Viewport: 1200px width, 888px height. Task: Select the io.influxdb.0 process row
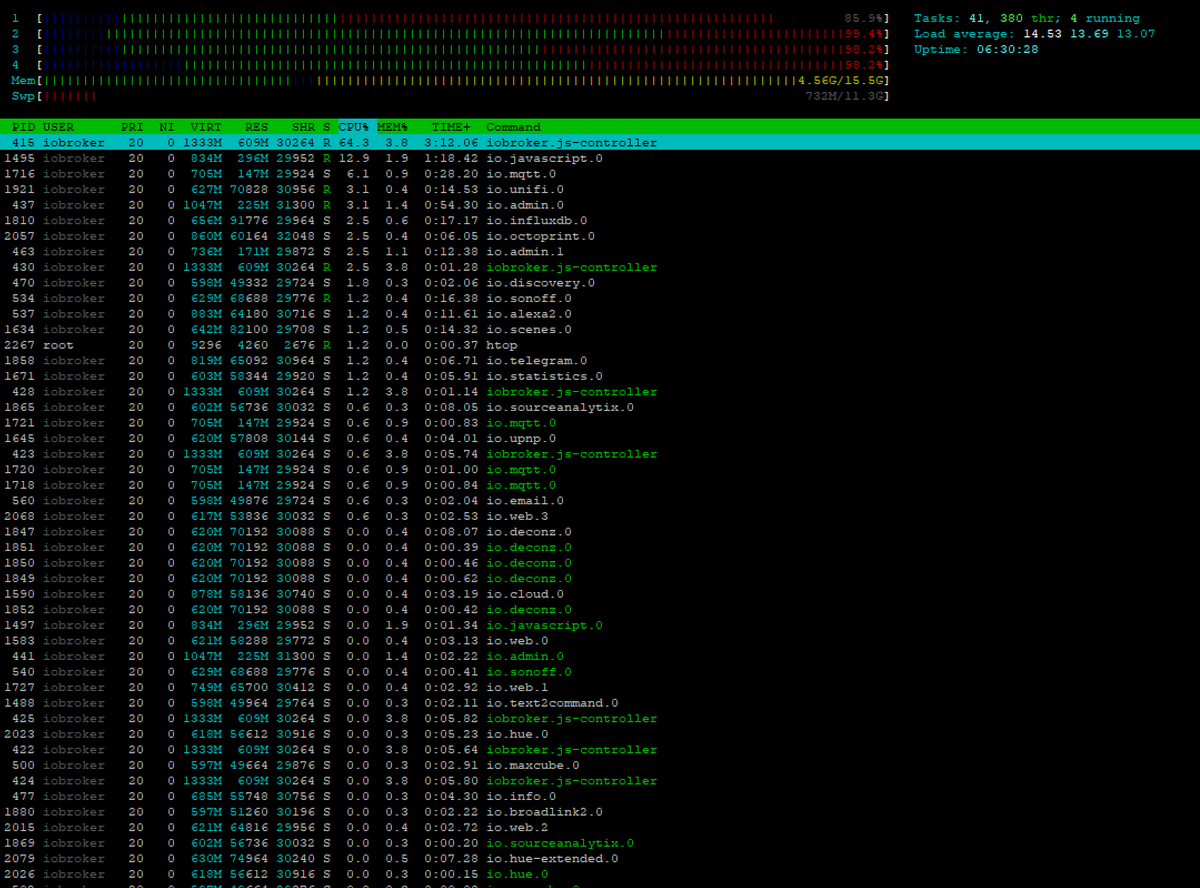click(600, 220)
